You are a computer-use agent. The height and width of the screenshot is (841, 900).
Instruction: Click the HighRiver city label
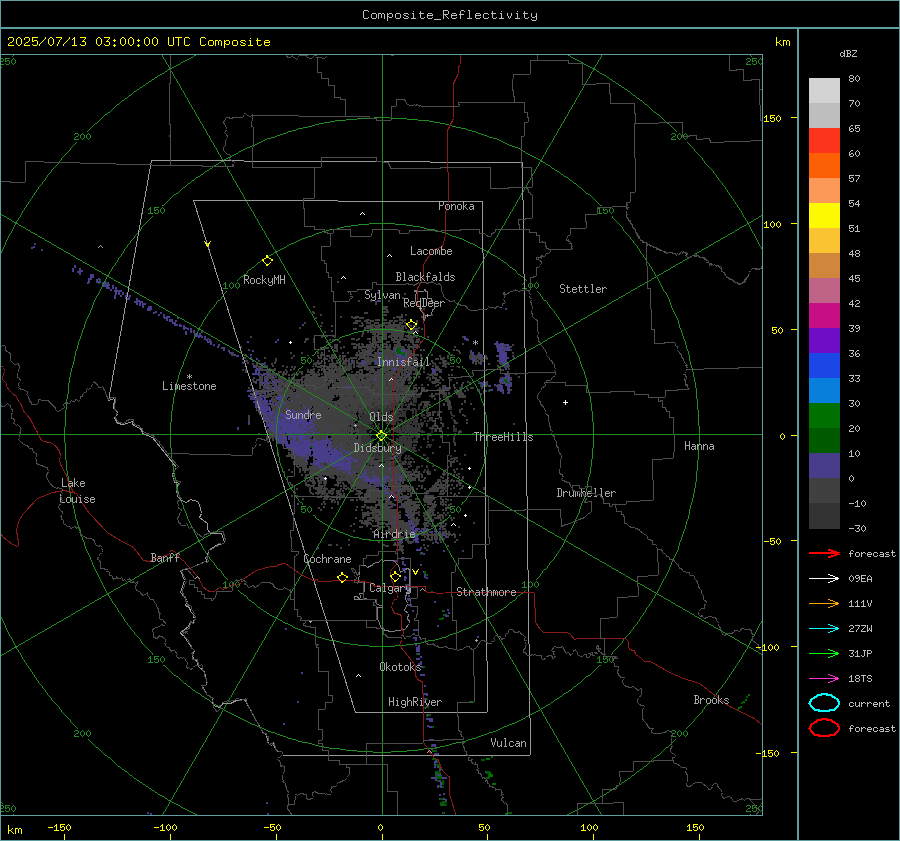click(415, 702)
